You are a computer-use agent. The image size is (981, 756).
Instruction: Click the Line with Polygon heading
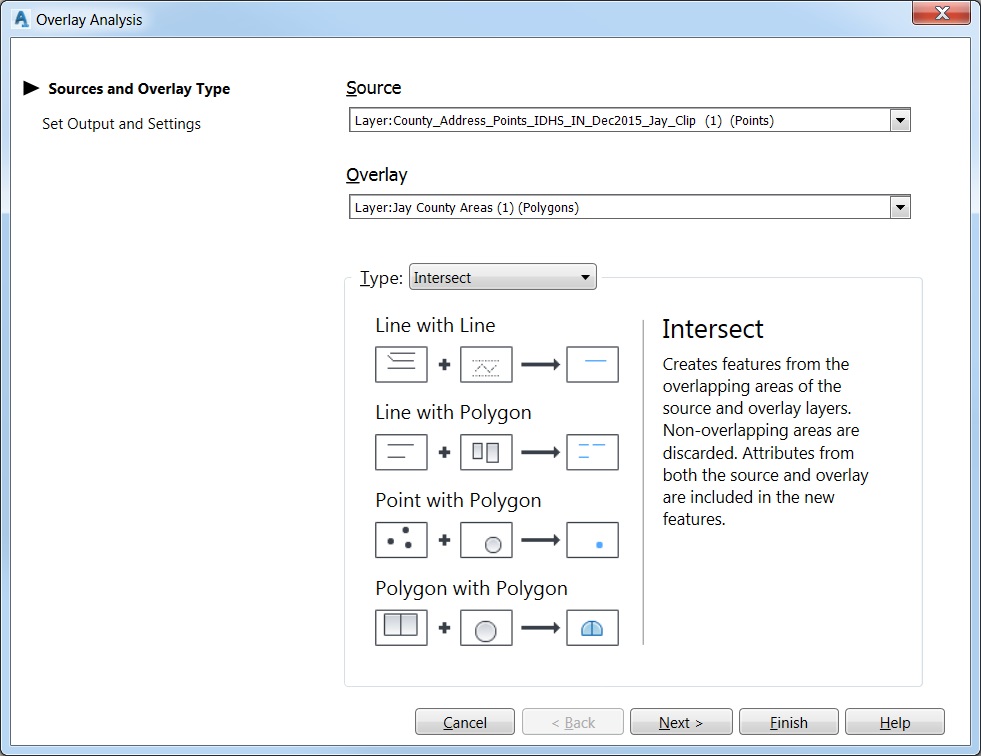coord(454,413)
